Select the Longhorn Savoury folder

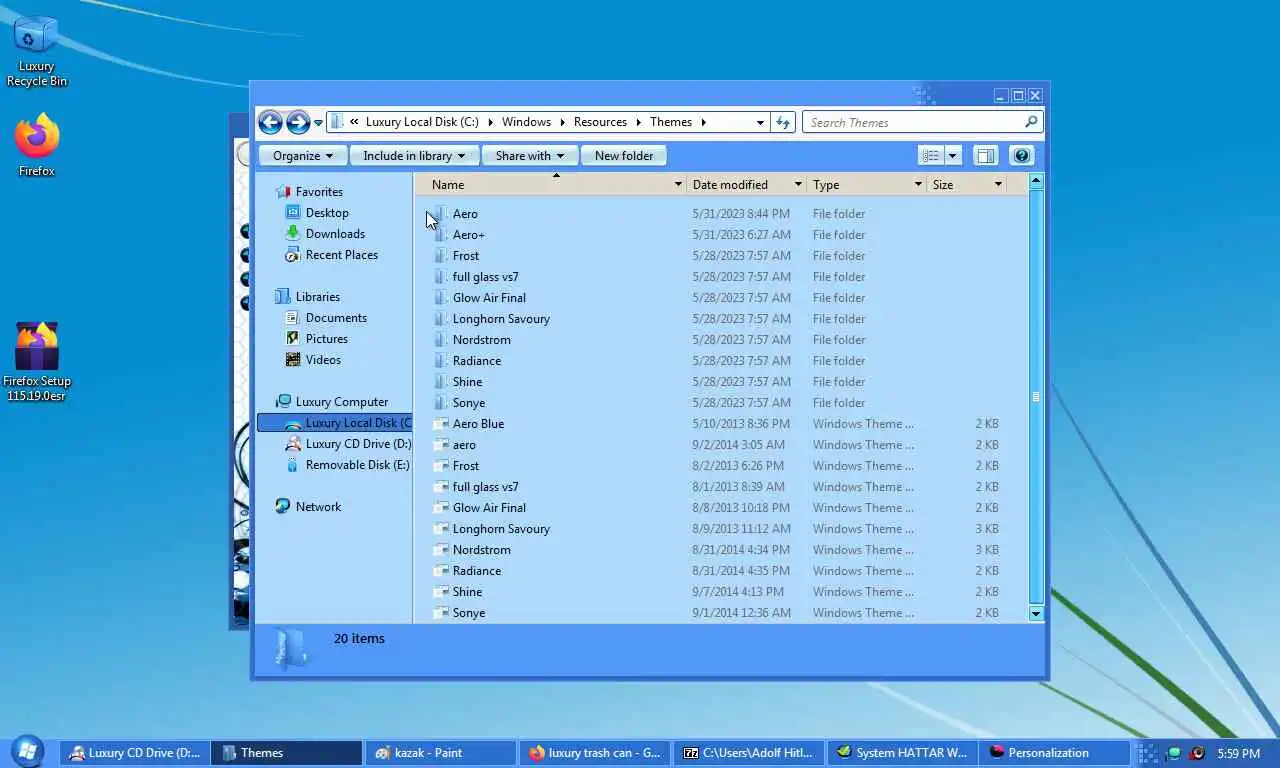coord(501,319)
